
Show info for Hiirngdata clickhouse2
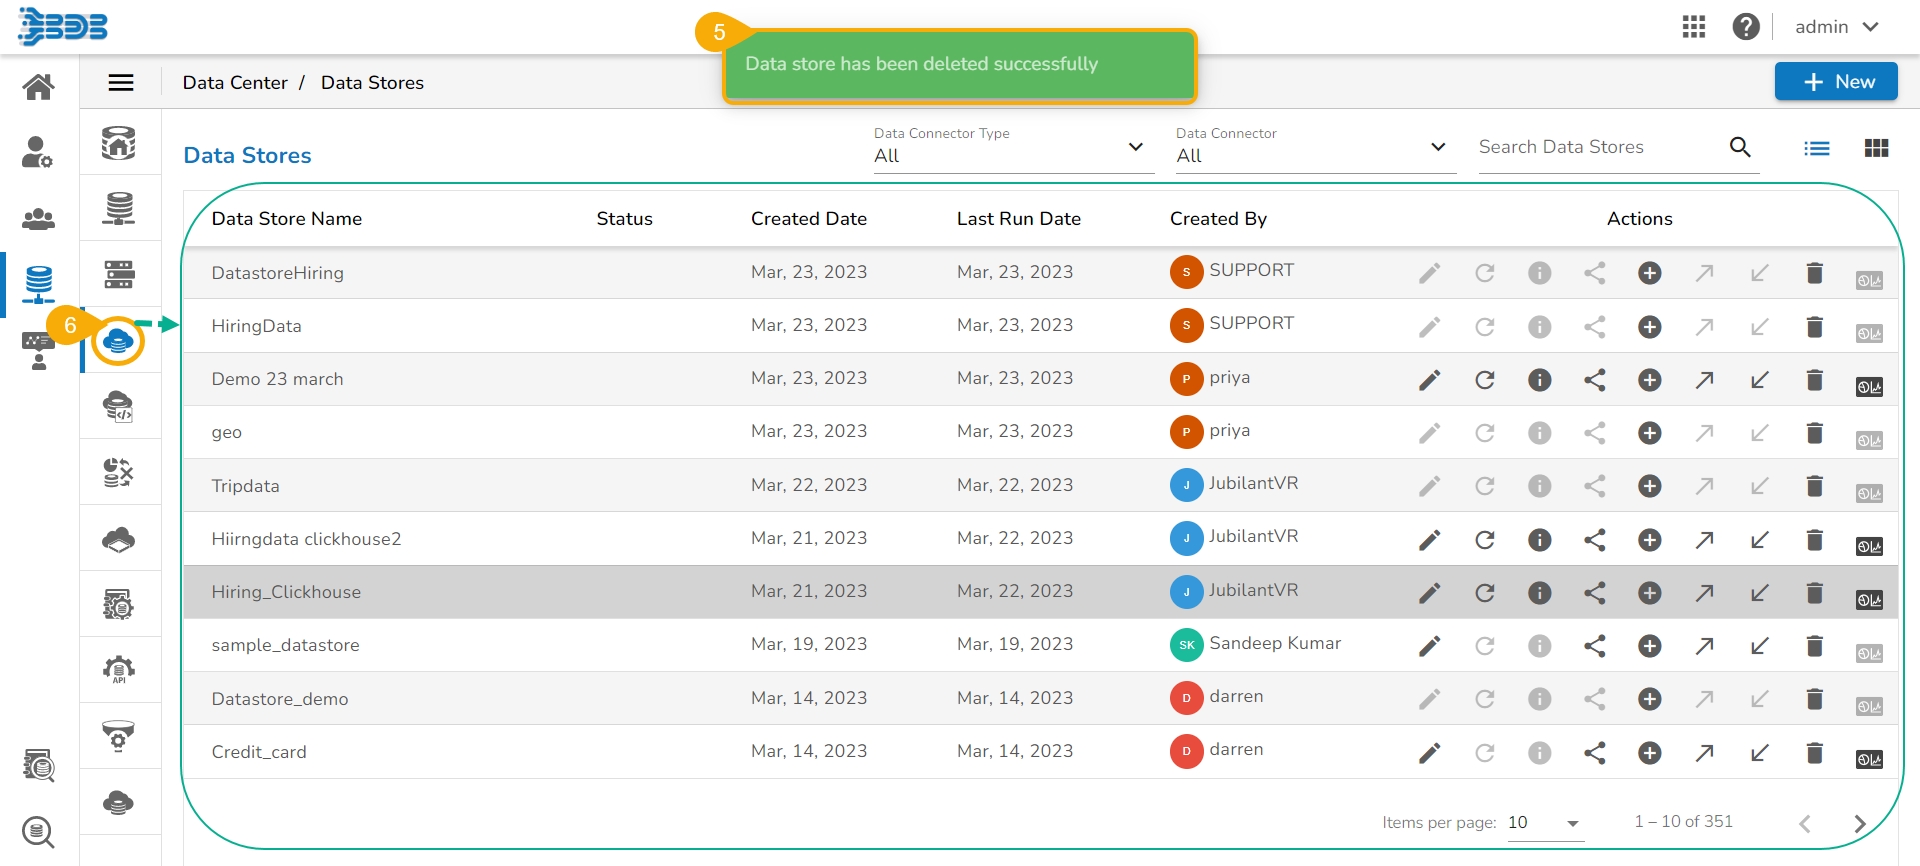click(x=1539, y=540)
